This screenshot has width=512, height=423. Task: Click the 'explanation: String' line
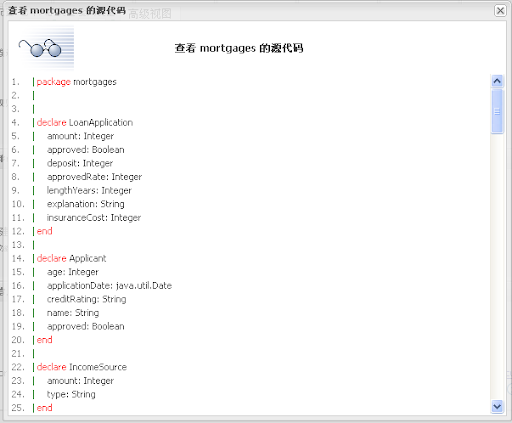pos(86,204)
